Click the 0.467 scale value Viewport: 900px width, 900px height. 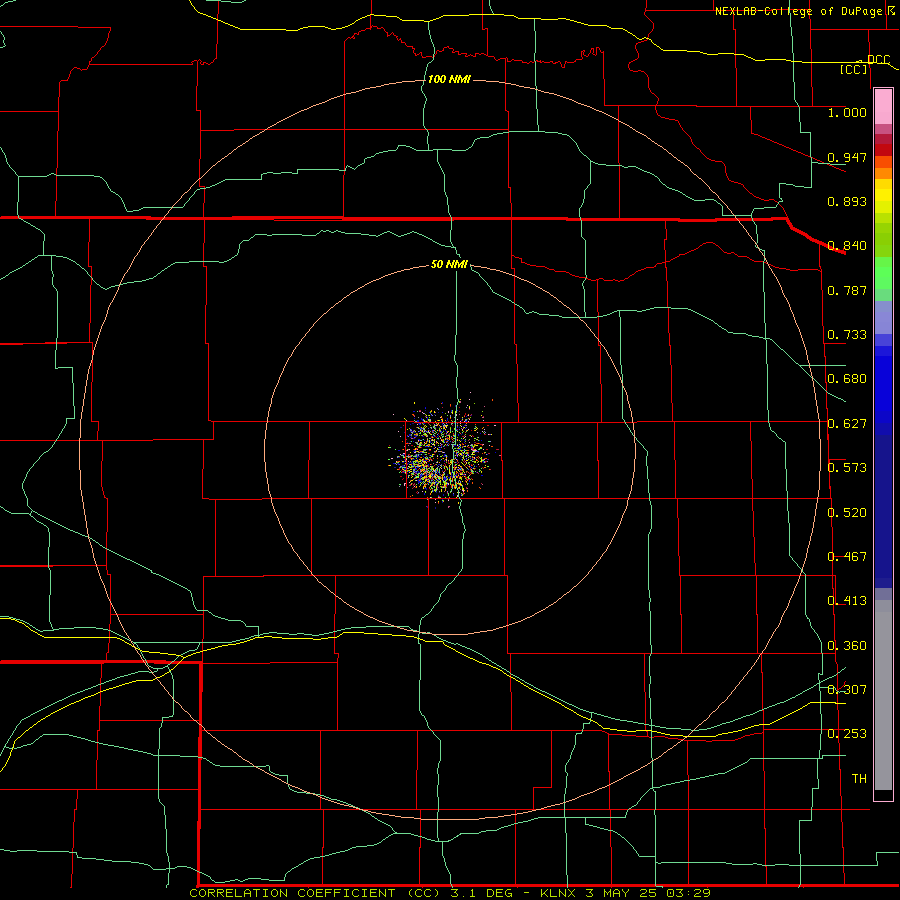click(x=847, y=557)
